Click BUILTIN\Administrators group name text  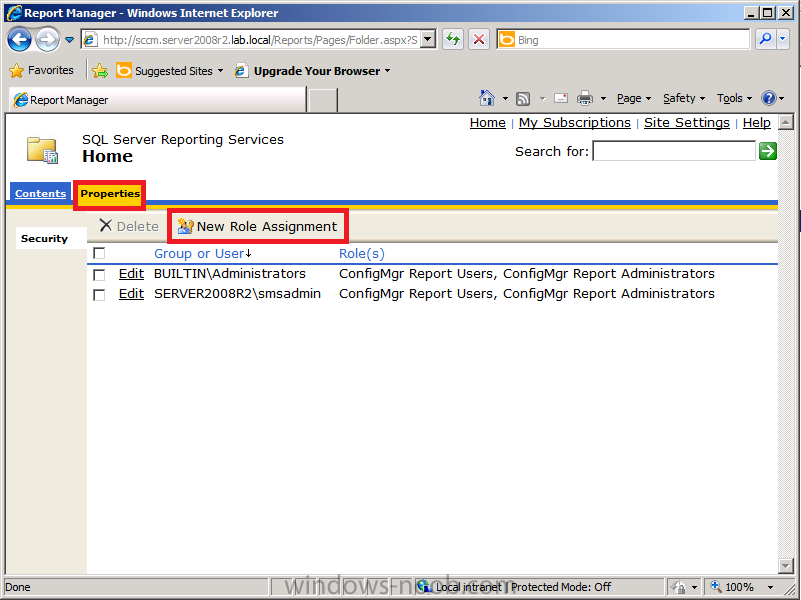[230, 274]
